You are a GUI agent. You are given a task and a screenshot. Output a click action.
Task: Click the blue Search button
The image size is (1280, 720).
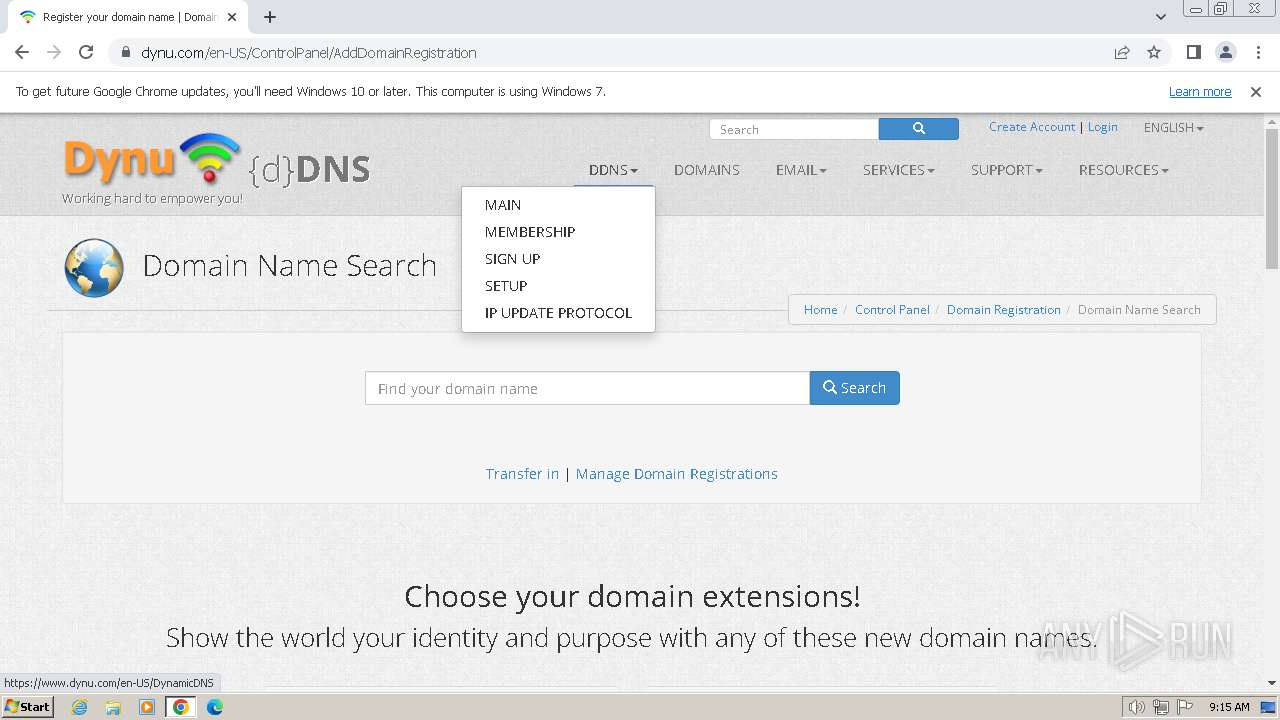(x=854, y=388)
